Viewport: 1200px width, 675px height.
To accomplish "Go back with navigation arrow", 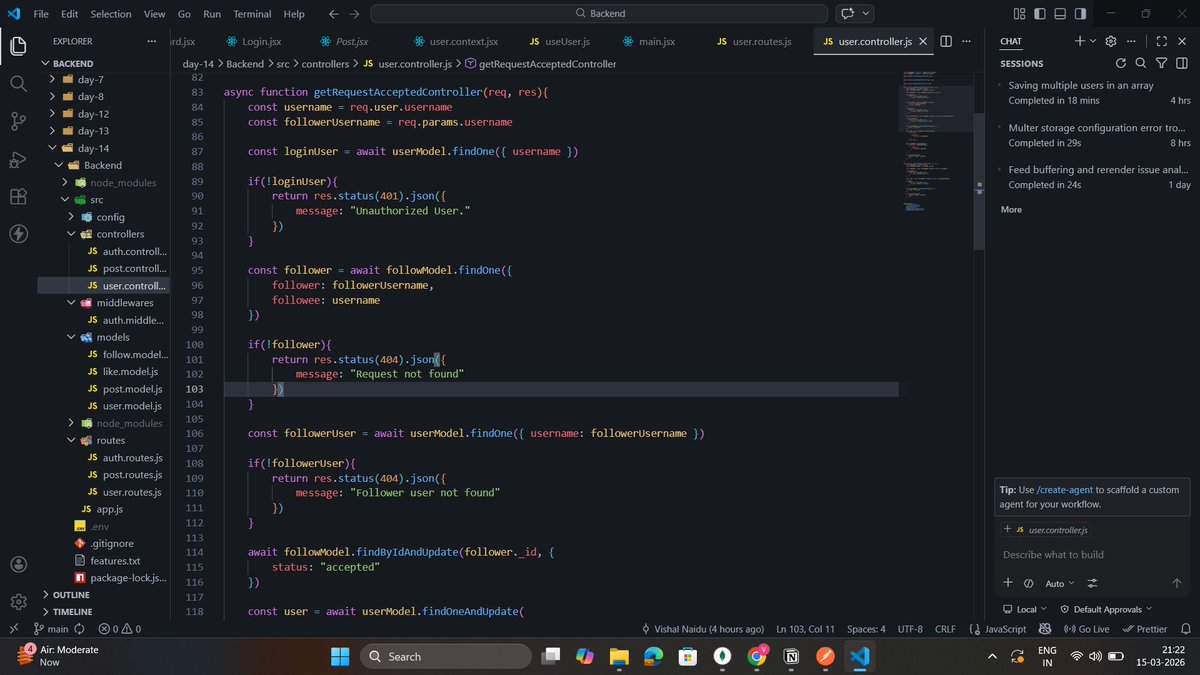I will tap(333, 14).
